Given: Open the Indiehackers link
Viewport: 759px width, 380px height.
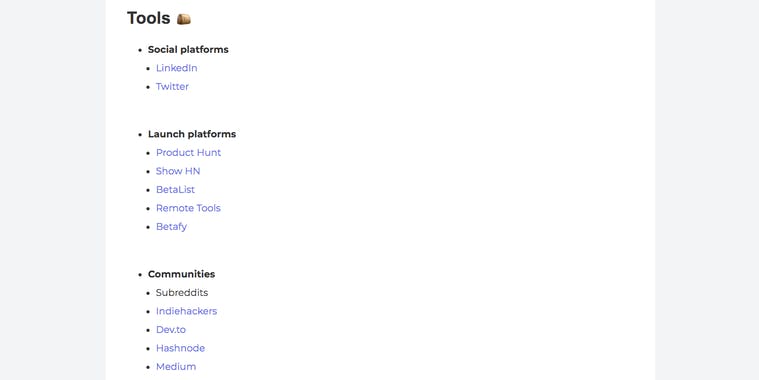Looking at the screenshot, I should [186, 311].
